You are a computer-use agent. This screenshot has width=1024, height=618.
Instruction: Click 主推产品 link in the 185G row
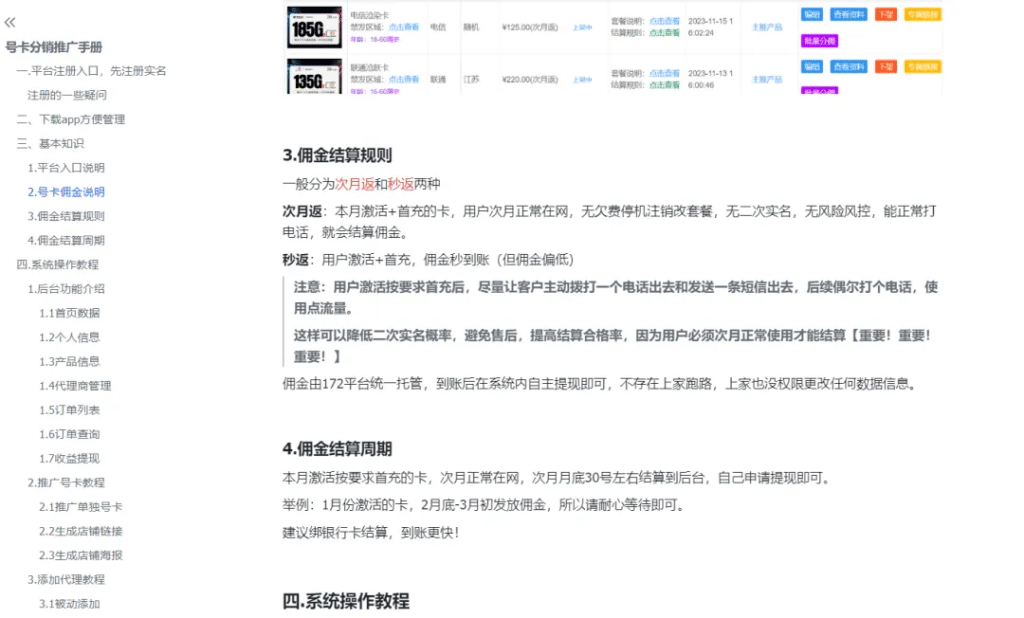(767, 27)
